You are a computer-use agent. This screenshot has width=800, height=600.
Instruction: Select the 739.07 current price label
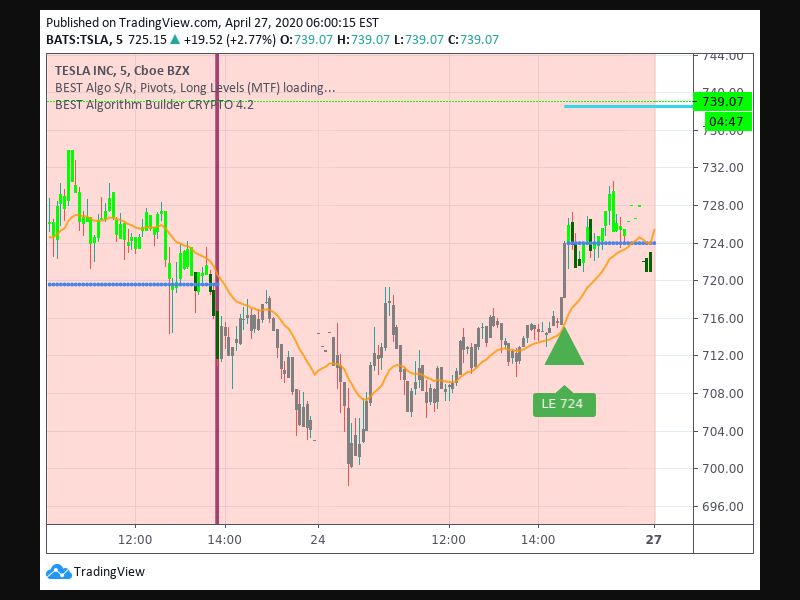(x=722, y=102)
